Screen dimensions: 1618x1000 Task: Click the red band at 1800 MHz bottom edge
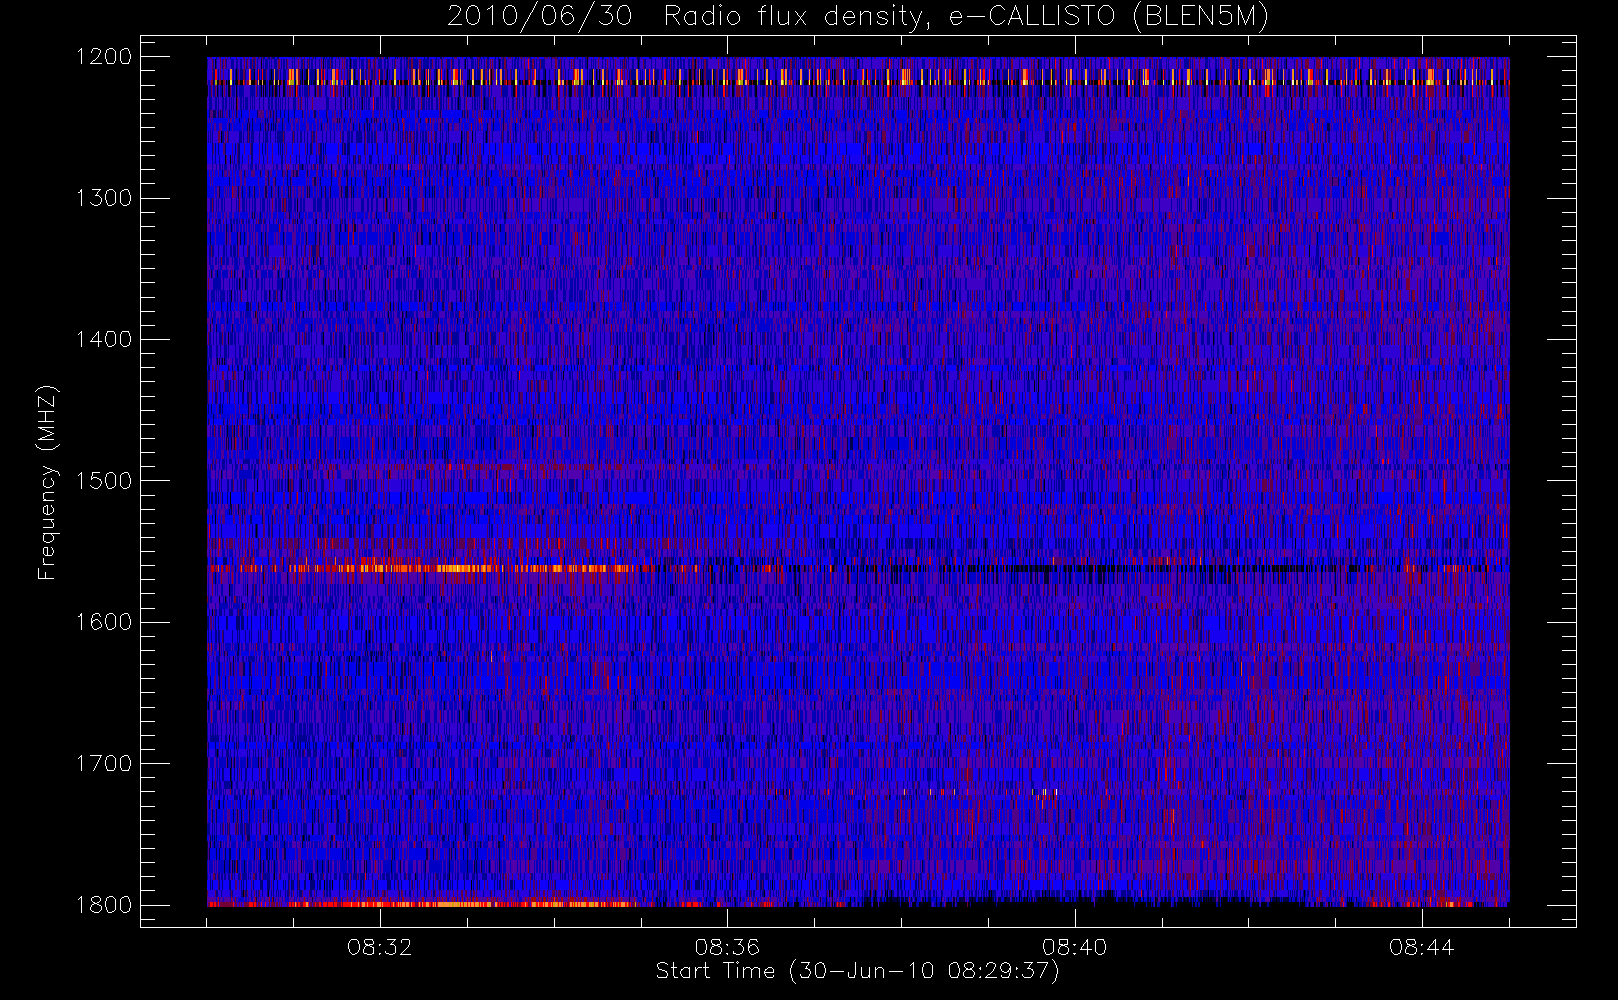tap(420, 904)
